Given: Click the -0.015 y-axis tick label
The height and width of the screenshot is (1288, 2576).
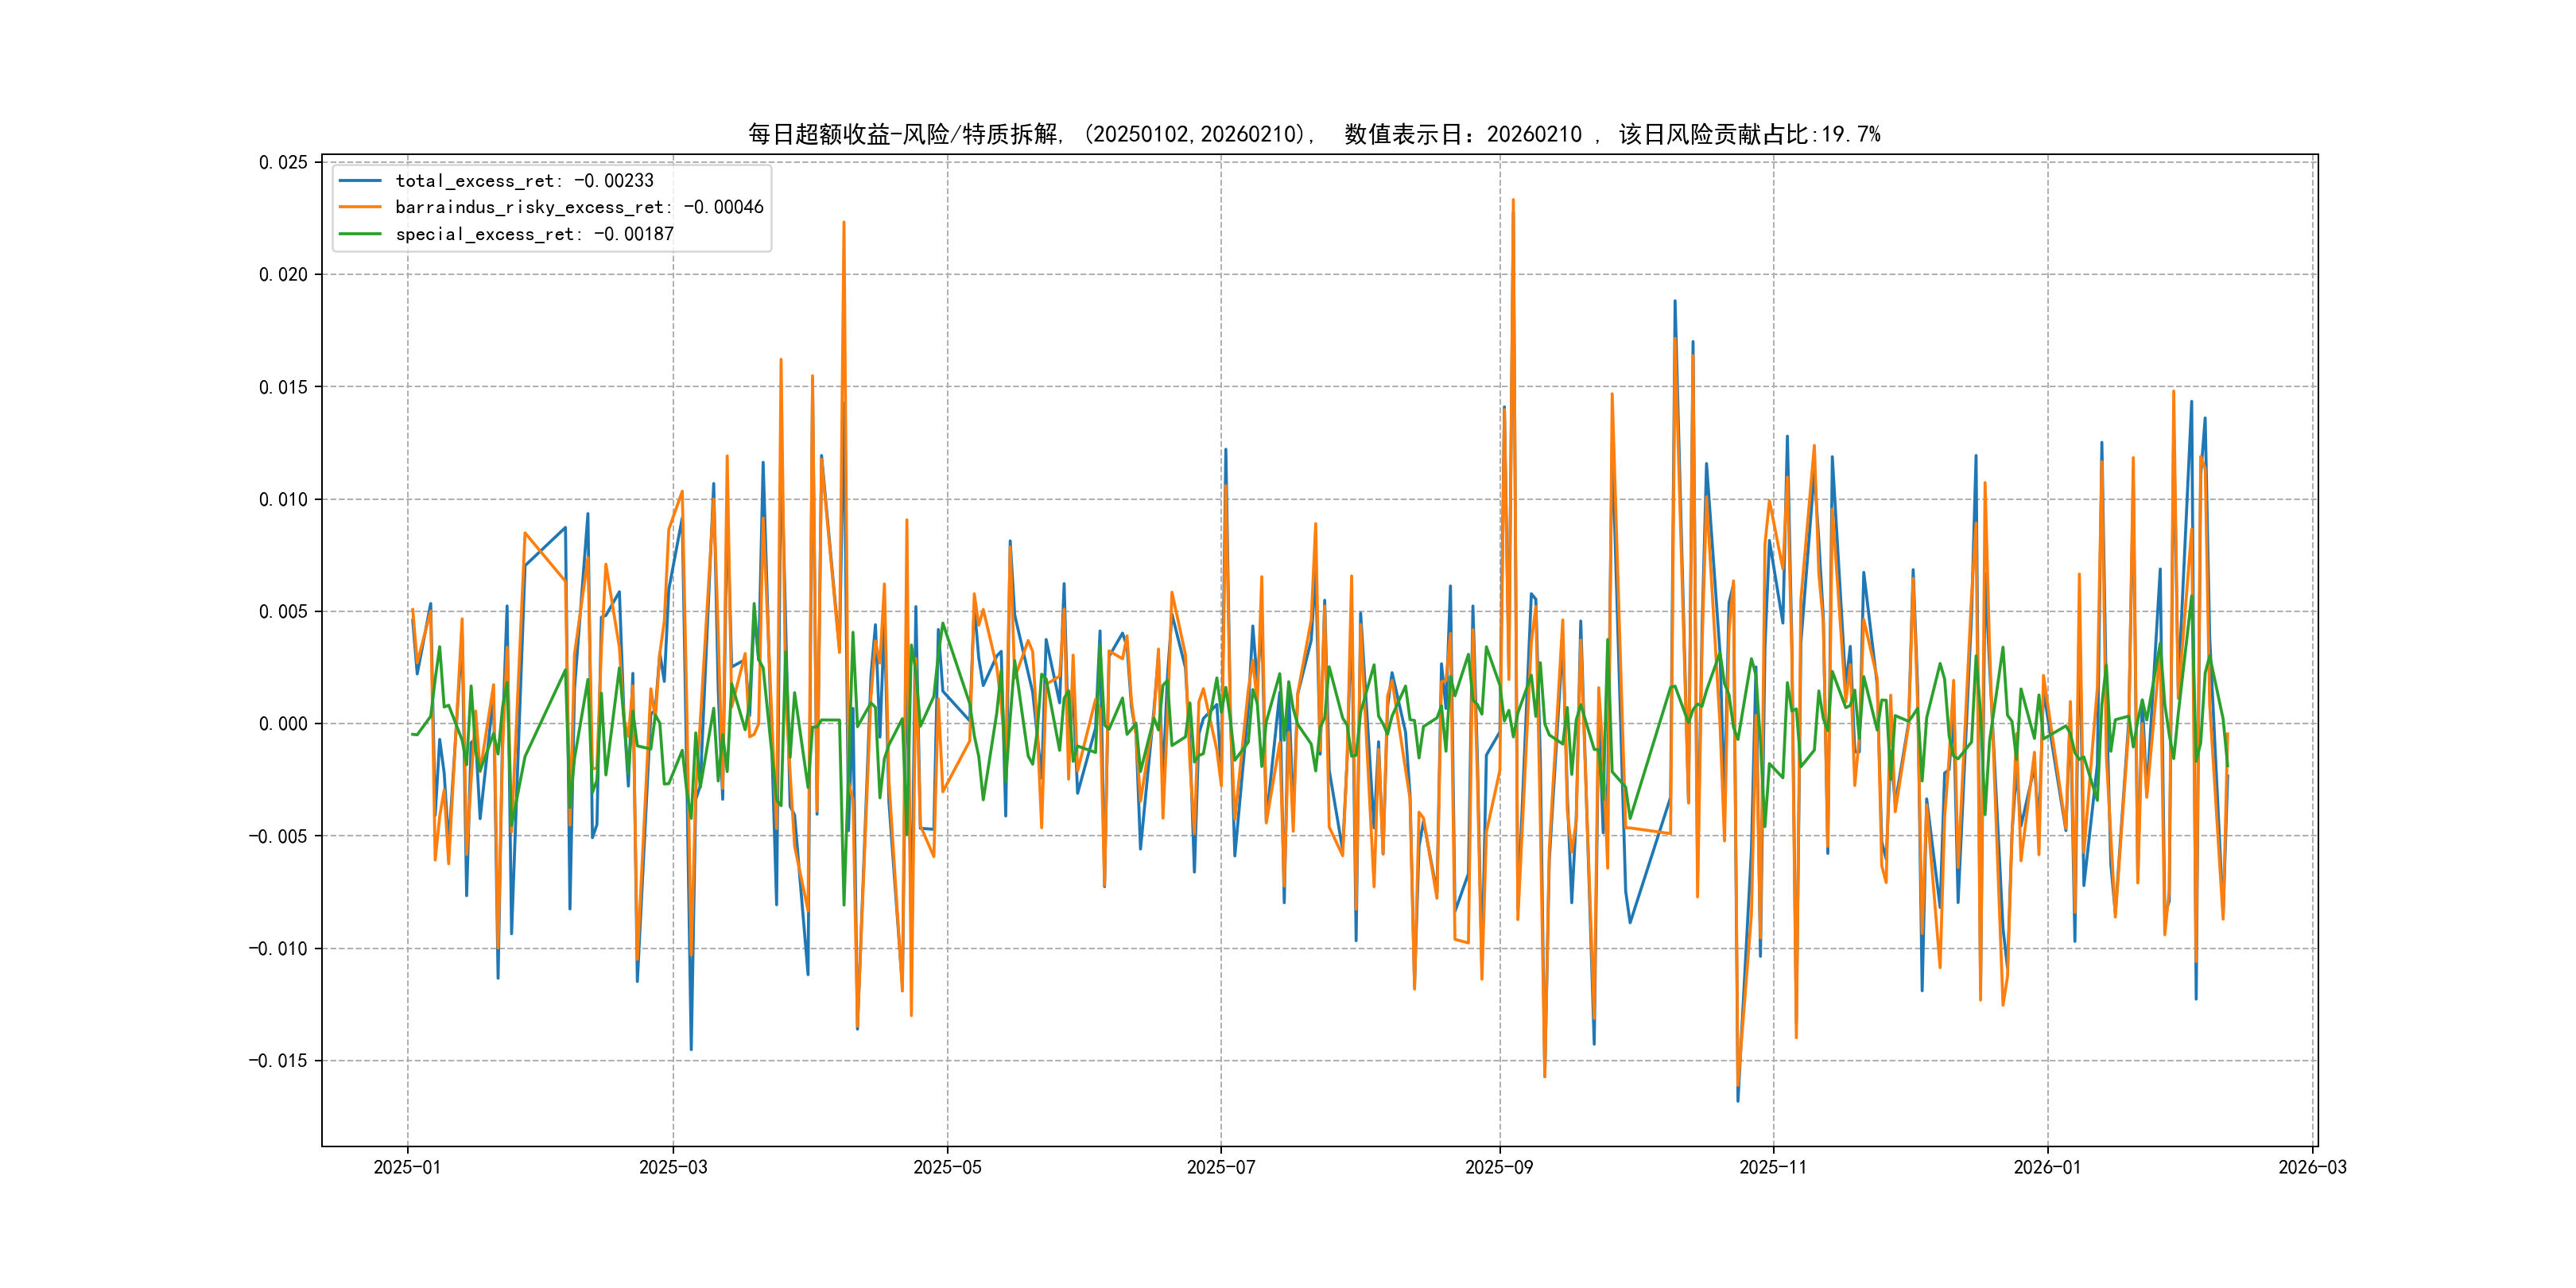Looking at the screenshot, I should (278, 1061).
